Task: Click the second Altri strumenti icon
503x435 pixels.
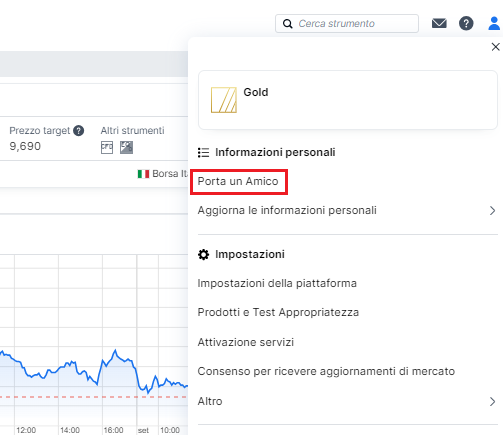Action: click(126, 147)
